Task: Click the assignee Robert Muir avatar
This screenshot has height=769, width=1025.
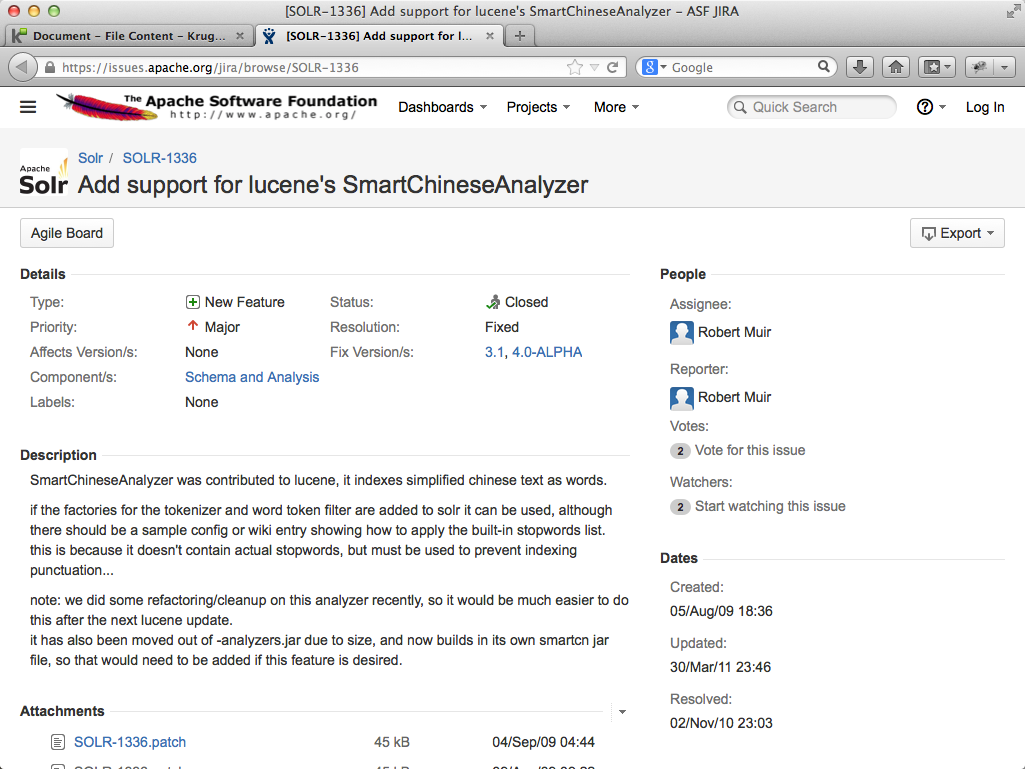Action: click(x=682, y=332)
